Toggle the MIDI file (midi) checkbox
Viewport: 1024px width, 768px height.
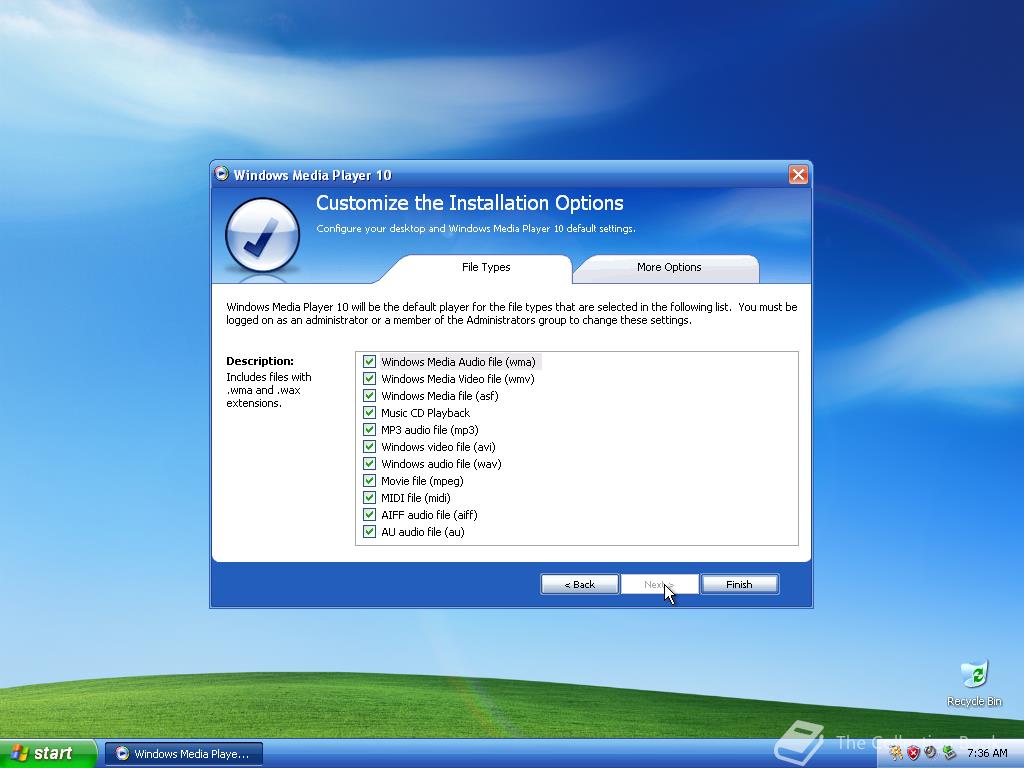[370, 498]
